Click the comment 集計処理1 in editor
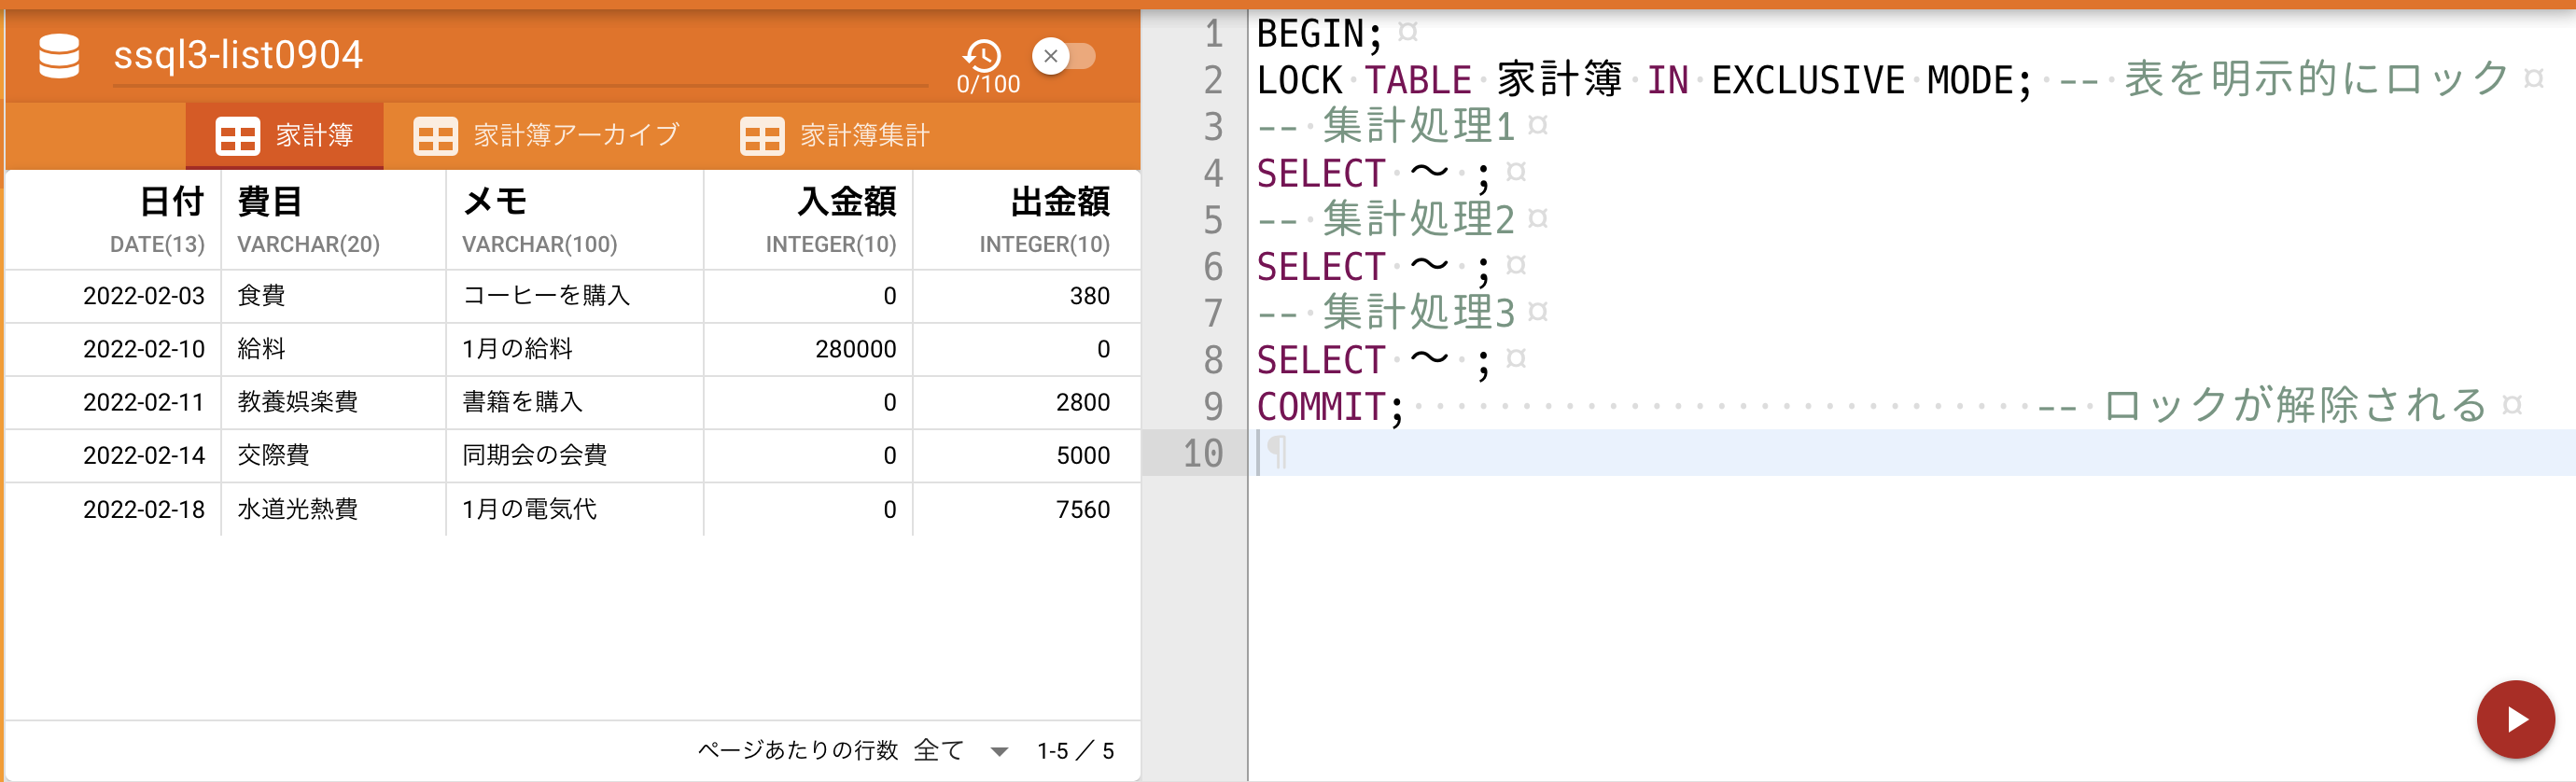 [1386, 126]
